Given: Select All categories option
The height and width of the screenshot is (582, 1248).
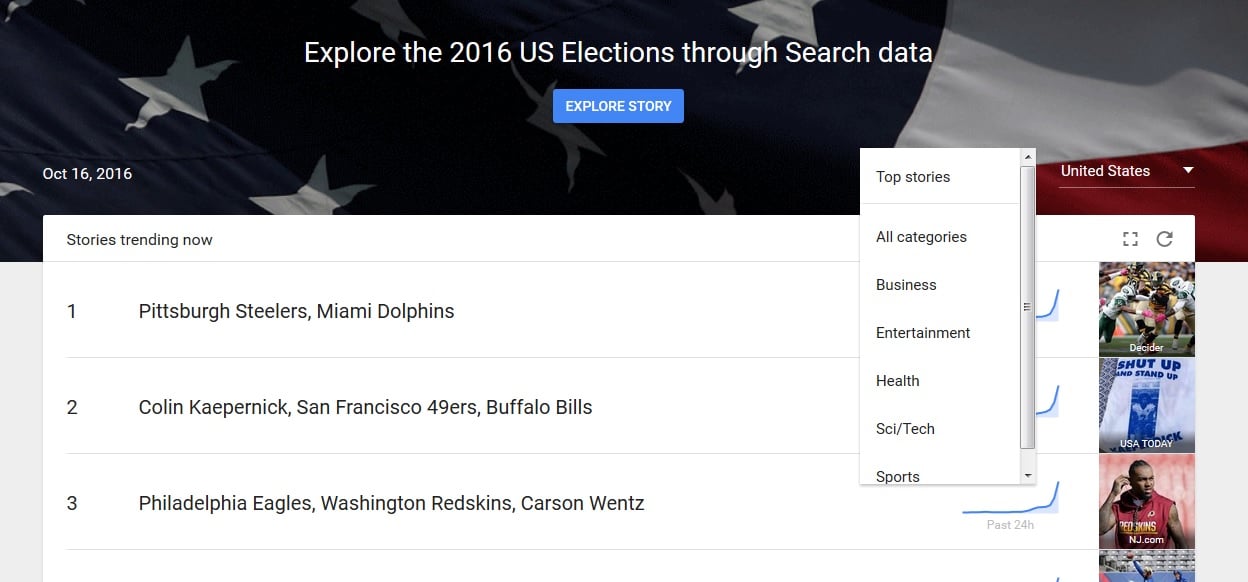Looking at the screenshot, I should (x=921, y=237).
